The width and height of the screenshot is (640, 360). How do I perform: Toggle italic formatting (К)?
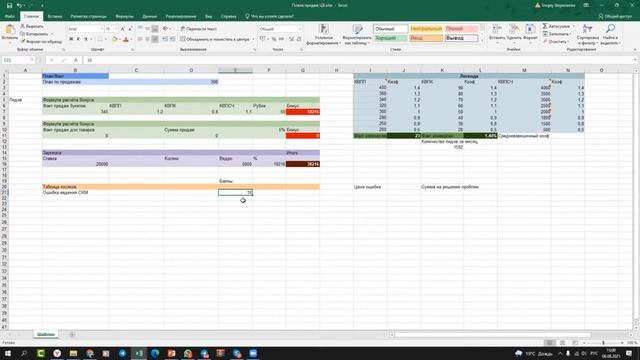pyautogui.click(x=78, y=39)
